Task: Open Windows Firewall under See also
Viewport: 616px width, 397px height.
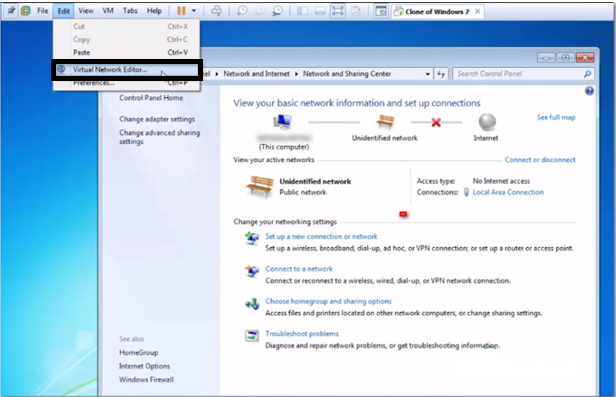Action: click(146, 379)
